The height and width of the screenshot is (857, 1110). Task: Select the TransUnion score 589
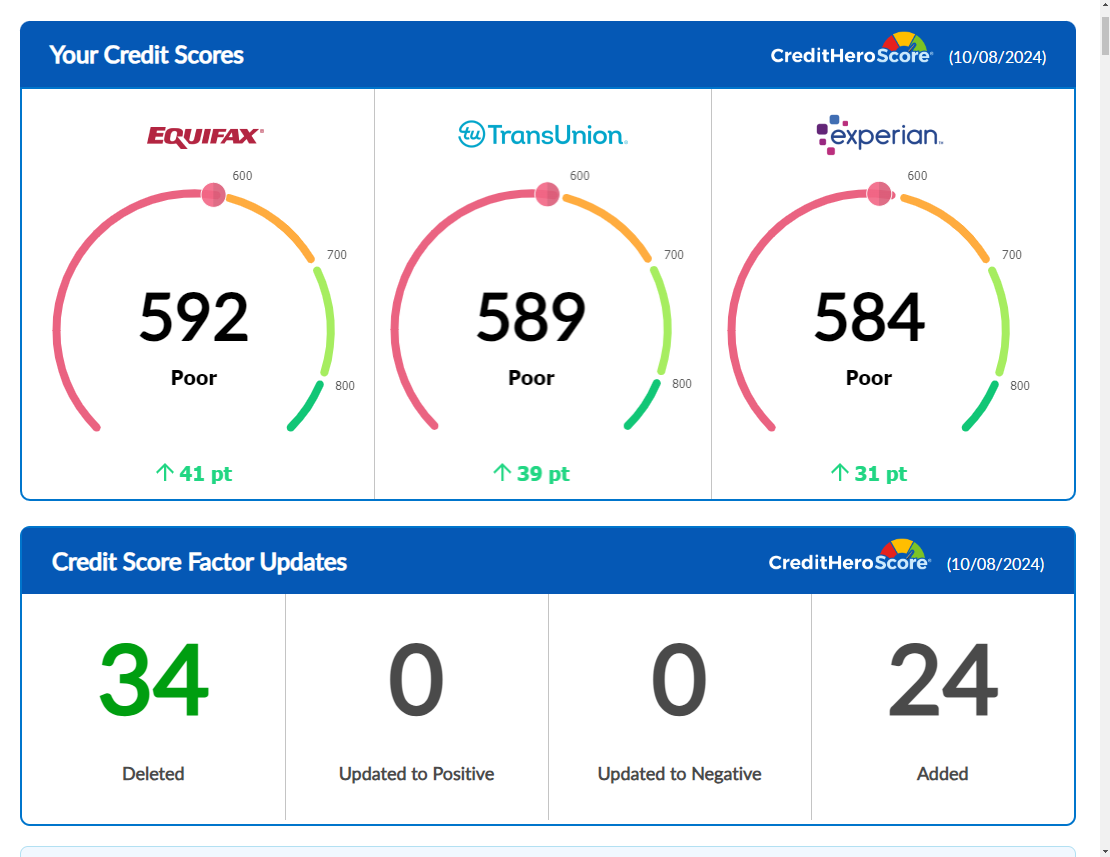(531, 317)
